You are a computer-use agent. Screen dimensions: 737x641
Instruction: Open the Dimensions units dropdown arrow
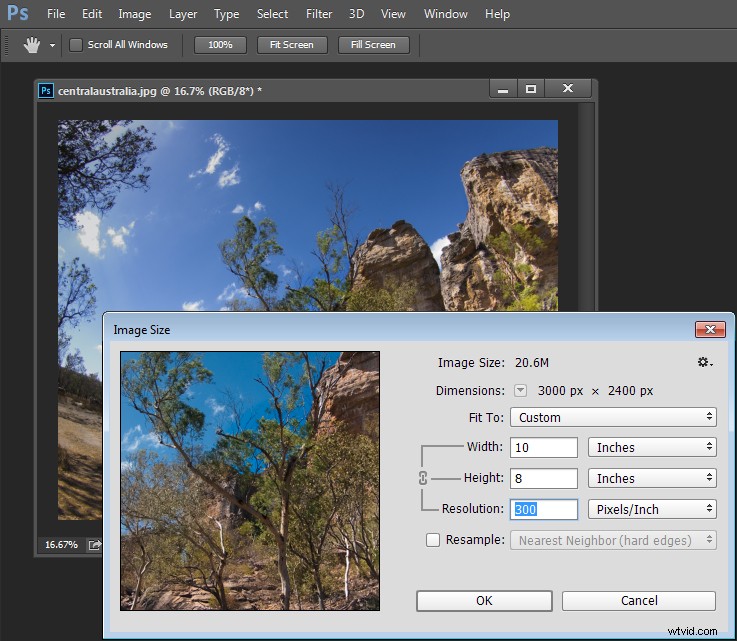click(x=520, y=391)
